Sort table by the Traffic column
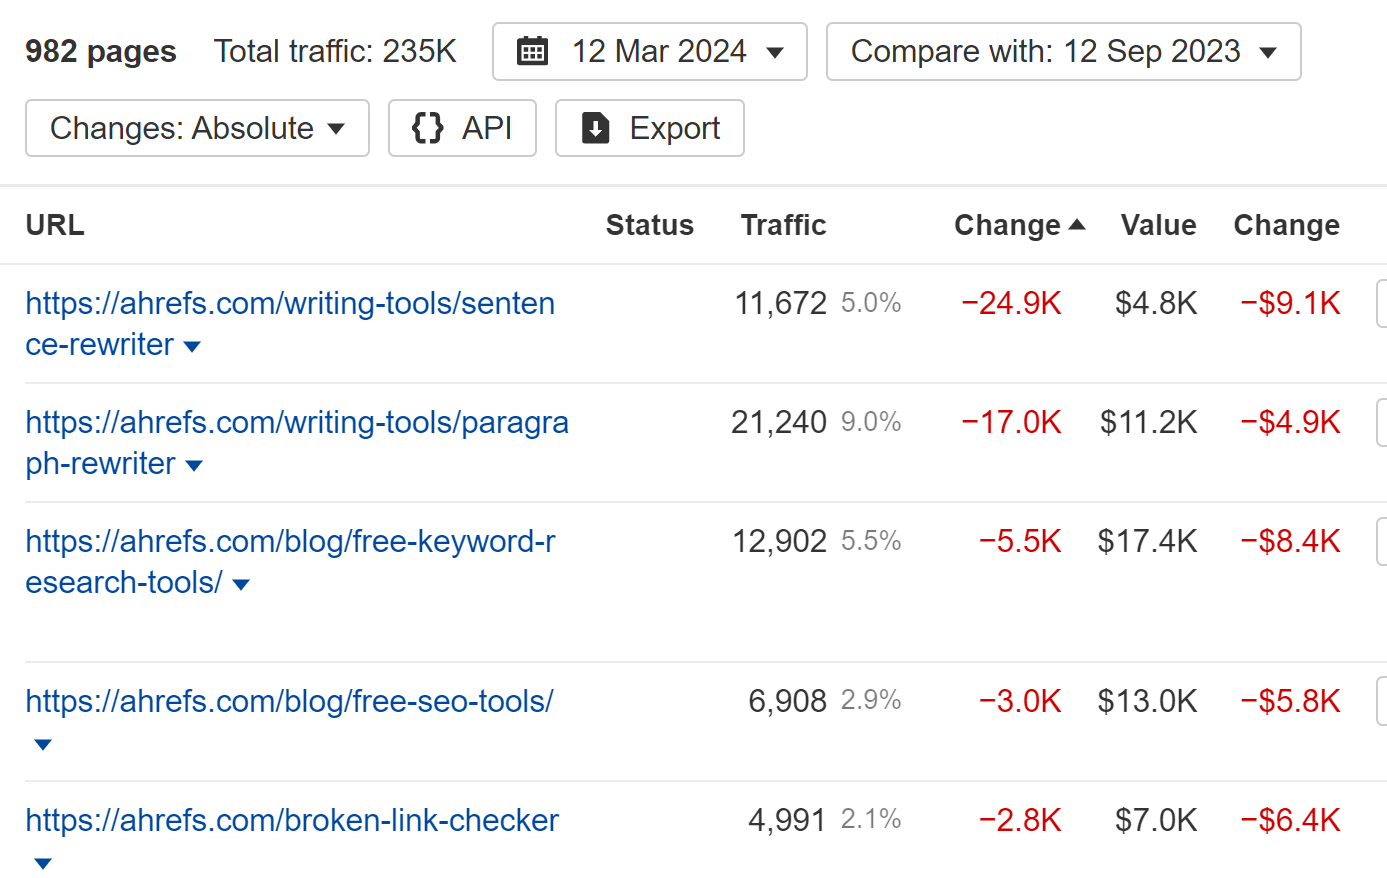Image resolution: width=1387 pixels, height=878 pixels. [783, 224]
